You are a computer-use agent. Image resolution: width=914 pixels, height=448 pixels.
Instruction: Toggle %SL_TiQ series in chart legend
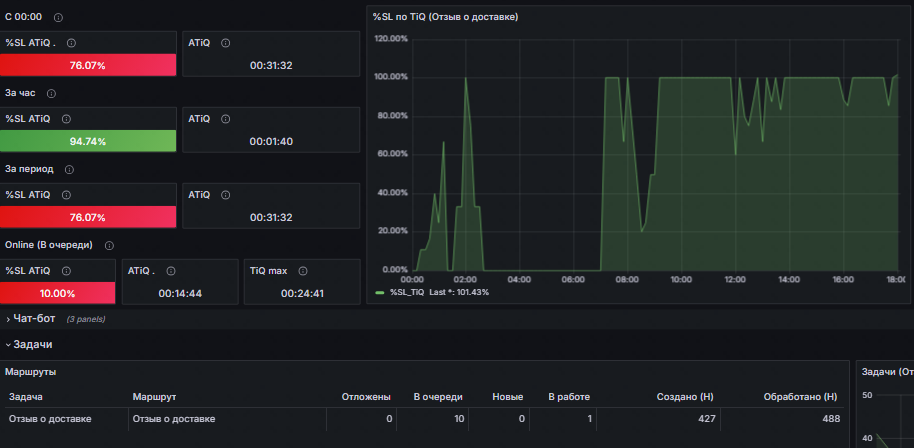[407, 292]
